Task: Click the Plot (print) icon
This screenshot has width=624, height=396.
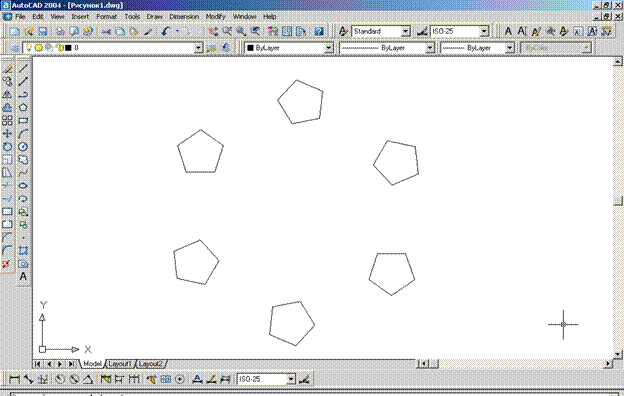Action: pyautogui.click(x=60, y=31)
